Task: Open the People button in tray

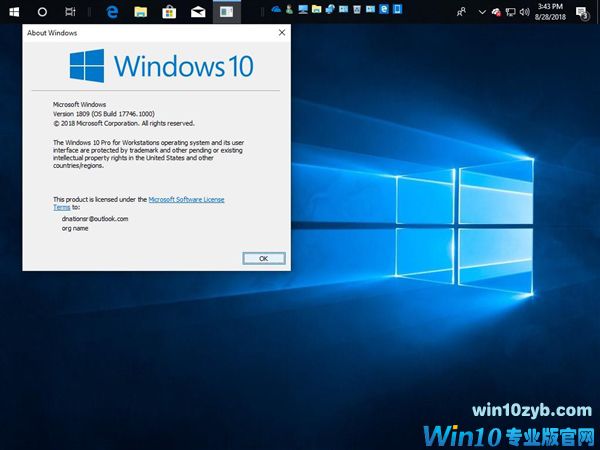Action: coord(461,12)
